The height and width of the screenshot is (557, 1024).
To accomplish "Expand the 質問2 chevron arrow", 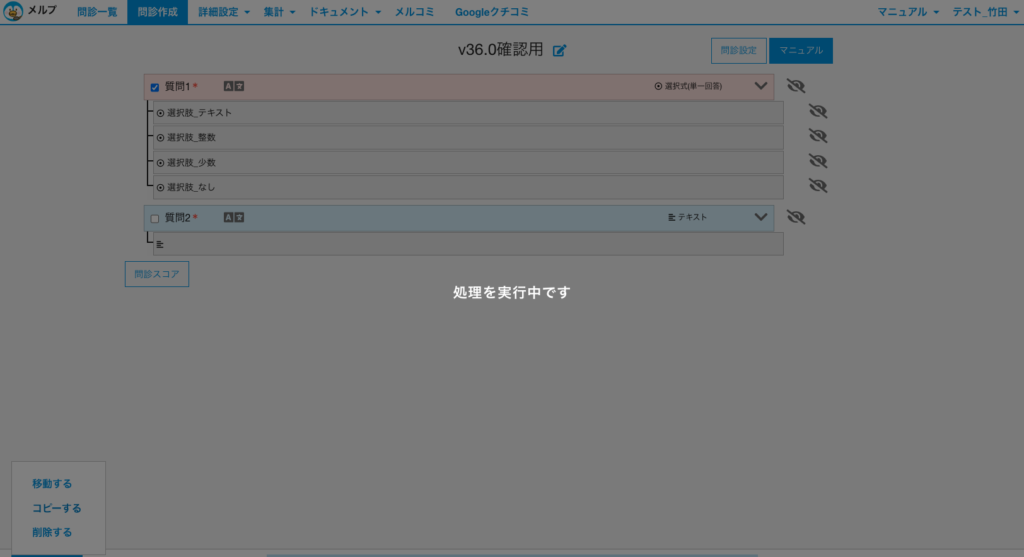I will click(x=760, y=217).
